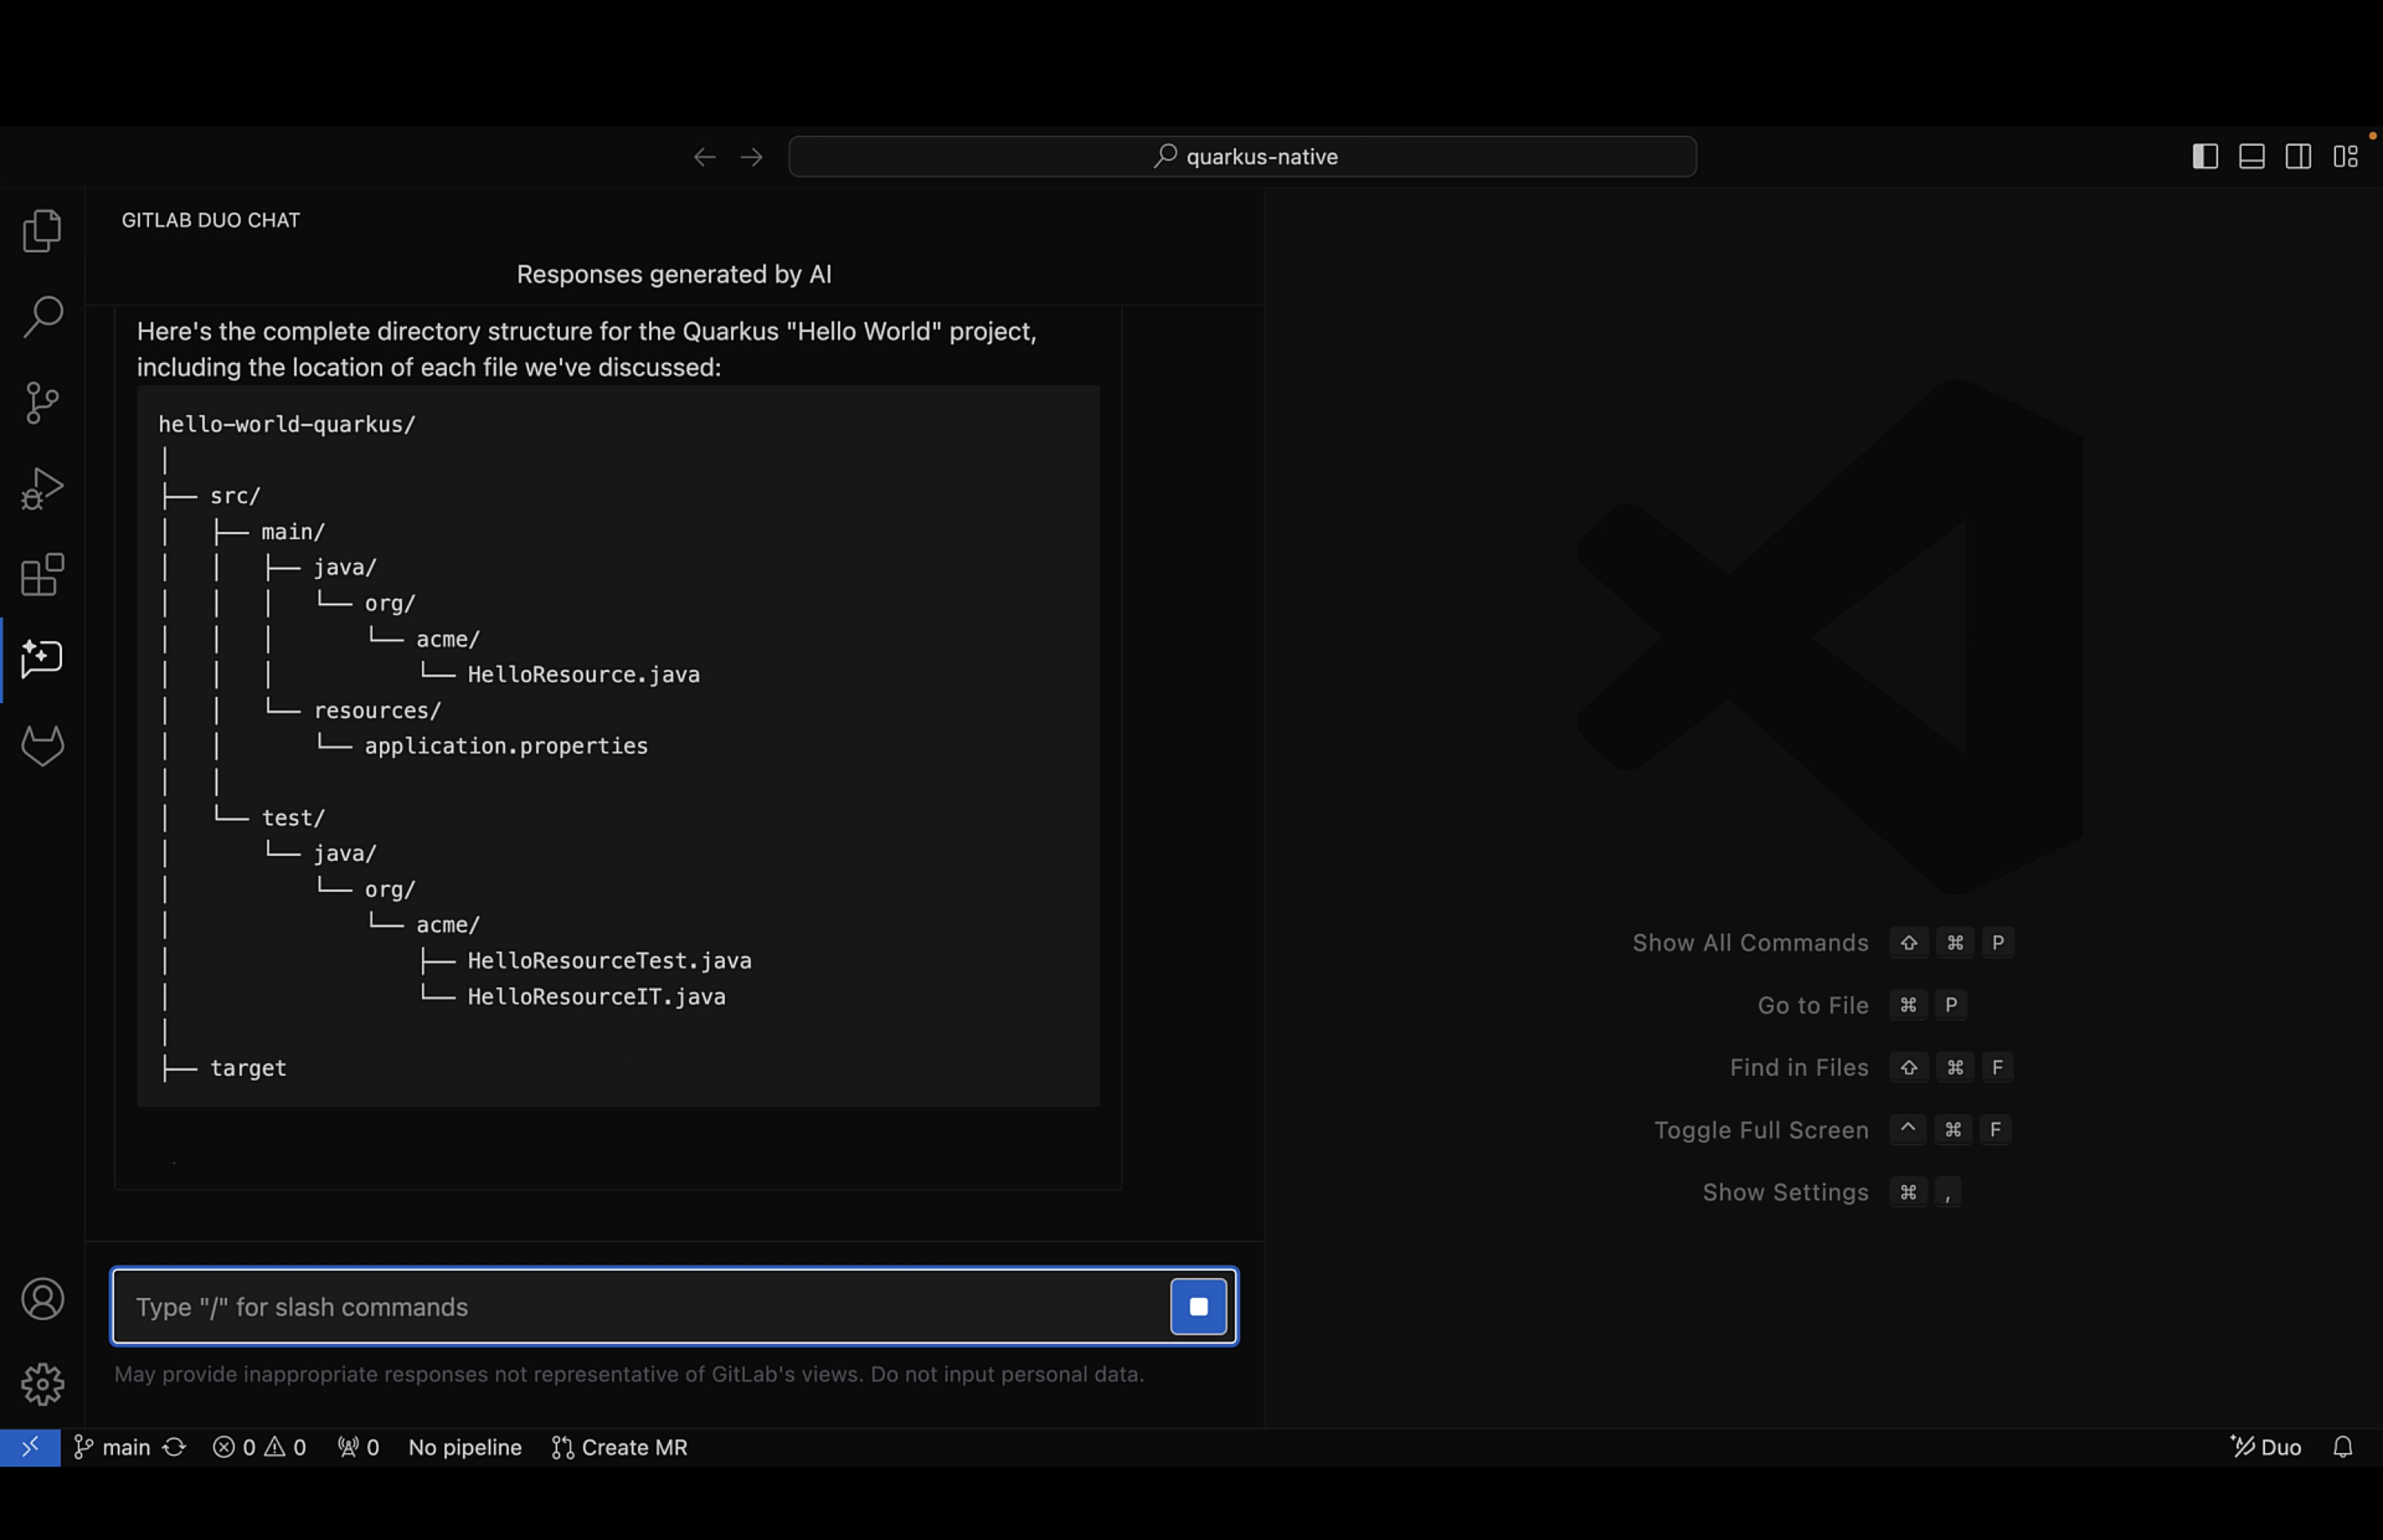Click the GITLAB DUO CHAT panel title
2383x1540 pixels.
click(211, 220)
